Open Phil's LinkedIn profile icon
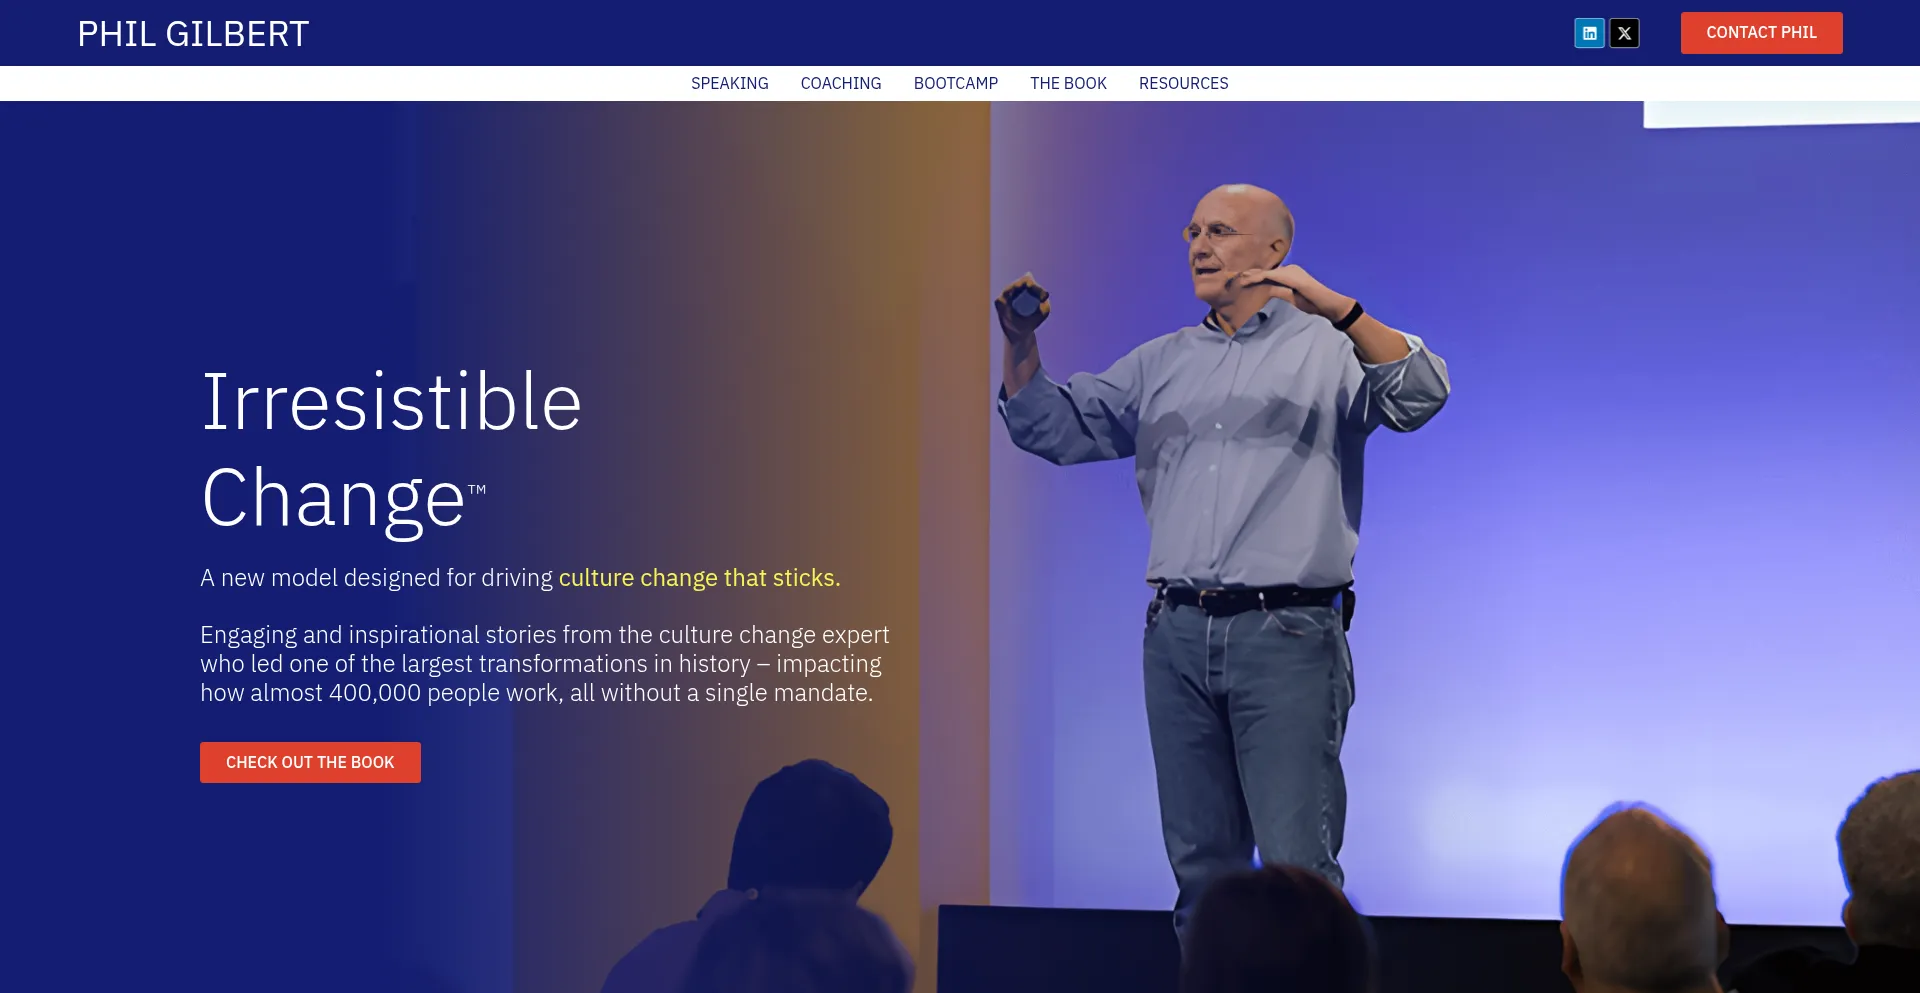Screen dimensions: 1920x993 [x=1589, y=33]
